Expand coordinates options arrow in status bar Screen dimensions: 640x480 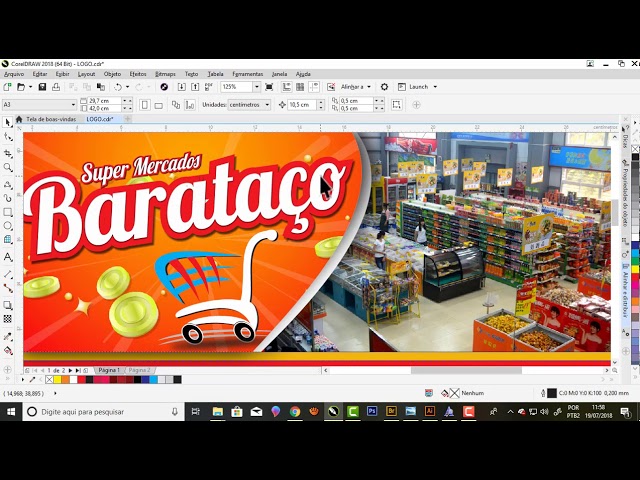(55, 393)
